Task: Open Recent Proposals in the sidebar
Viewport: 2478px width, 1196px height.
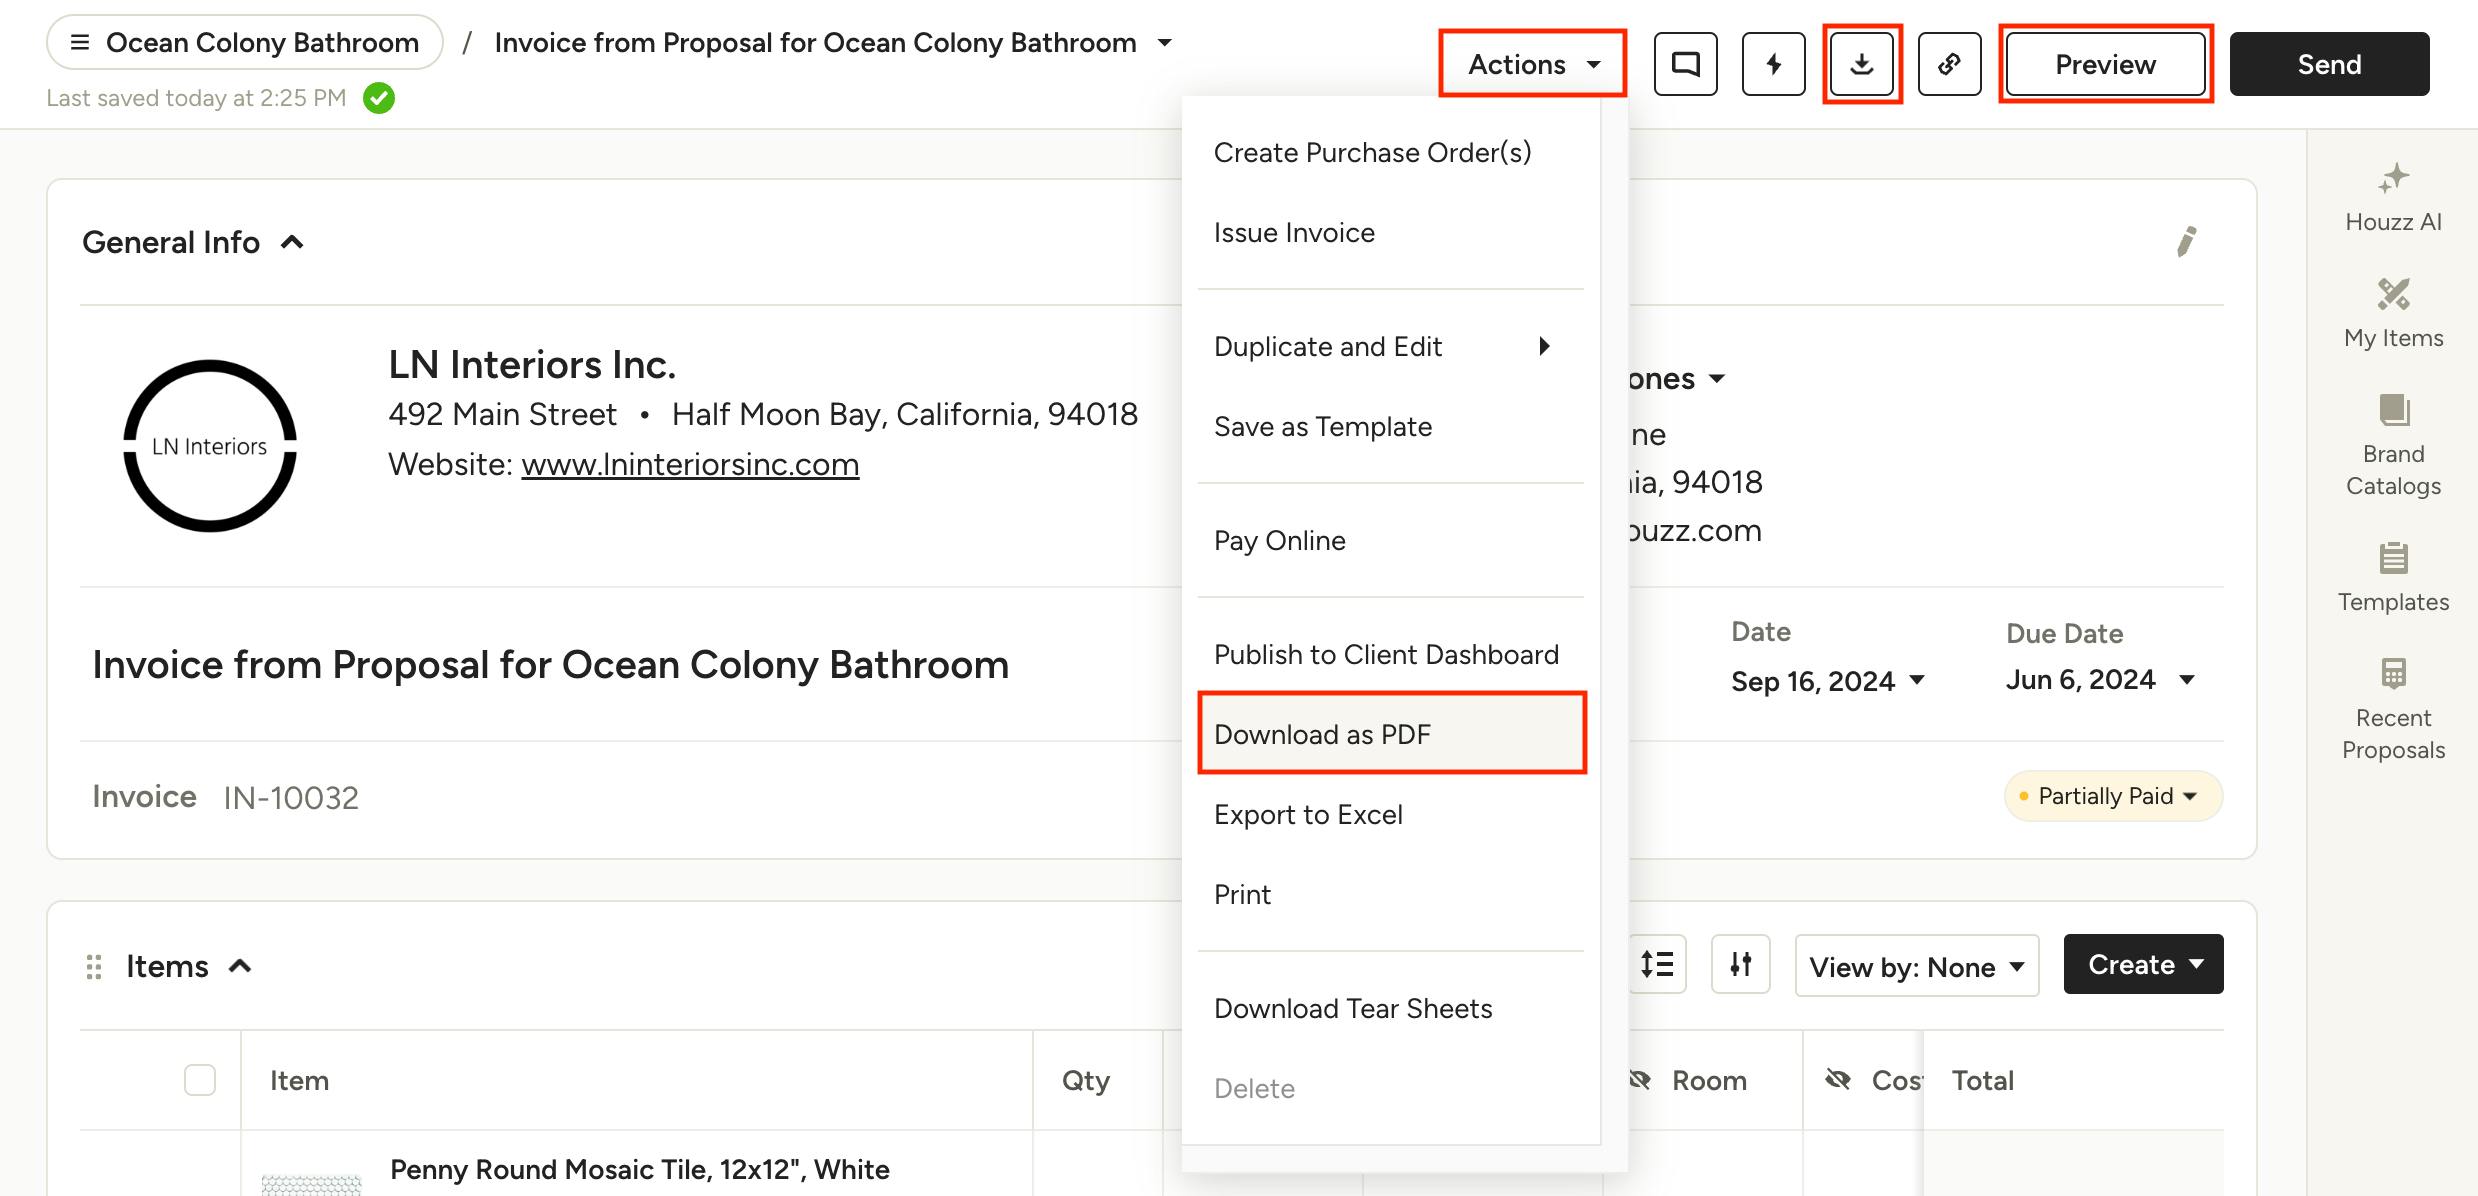Action: 2393,710
